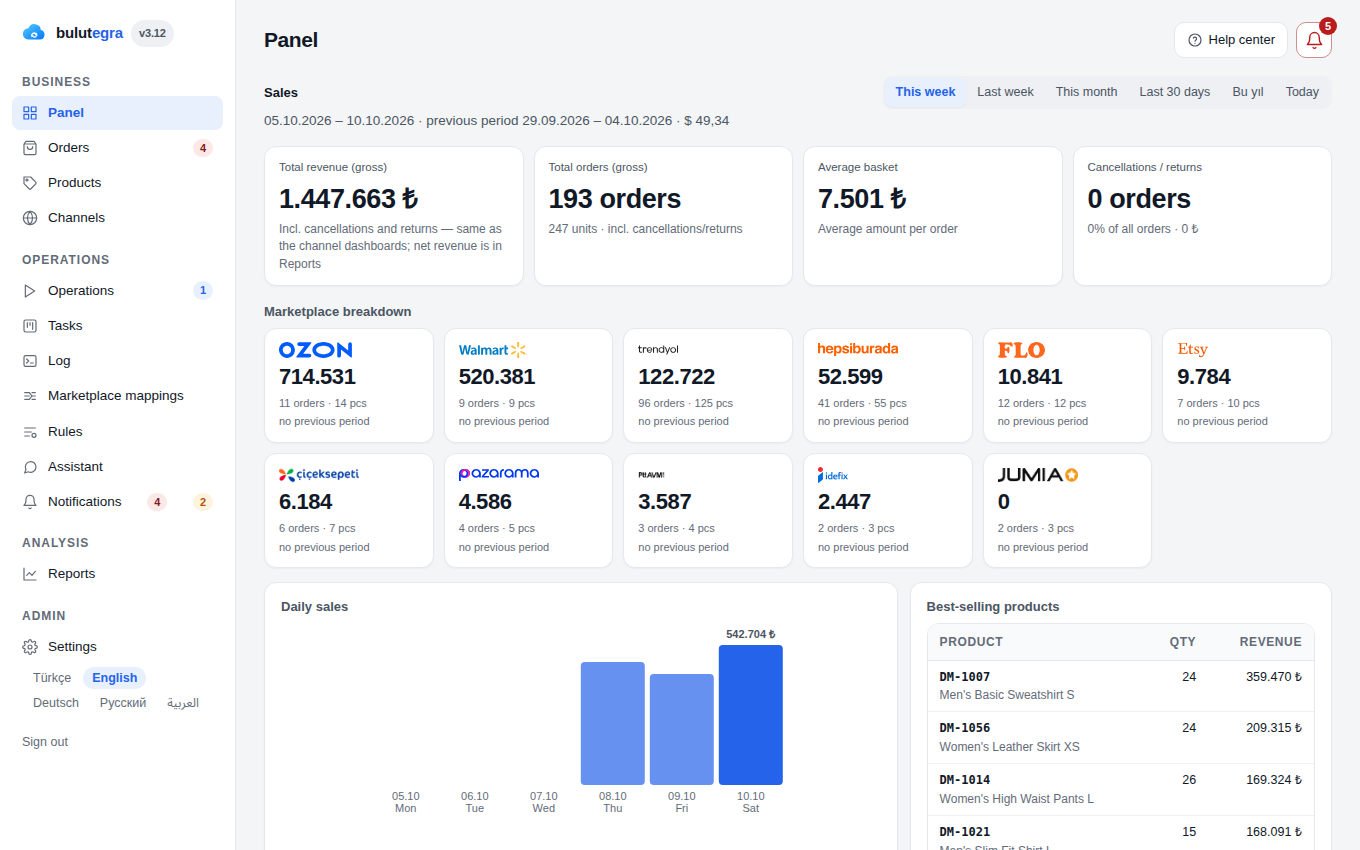Click the pazarama marketplace logo

click(499, 474)
